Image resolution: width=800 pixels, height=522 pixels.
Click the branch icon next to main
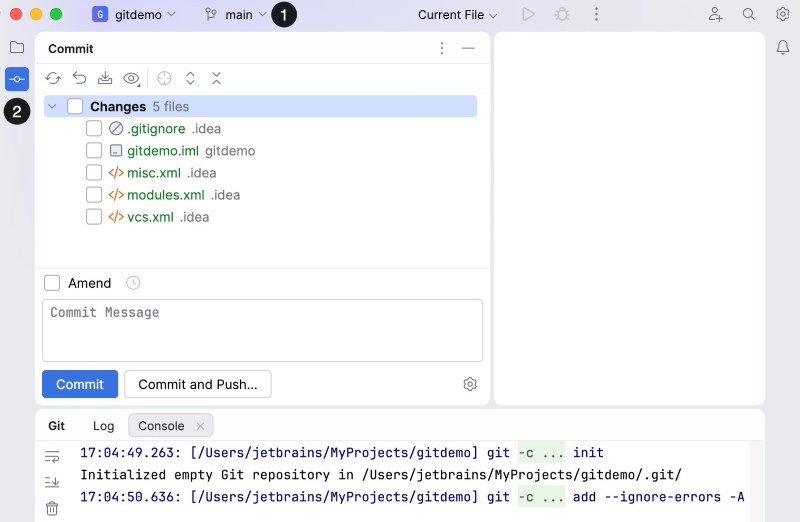point(211,14)
